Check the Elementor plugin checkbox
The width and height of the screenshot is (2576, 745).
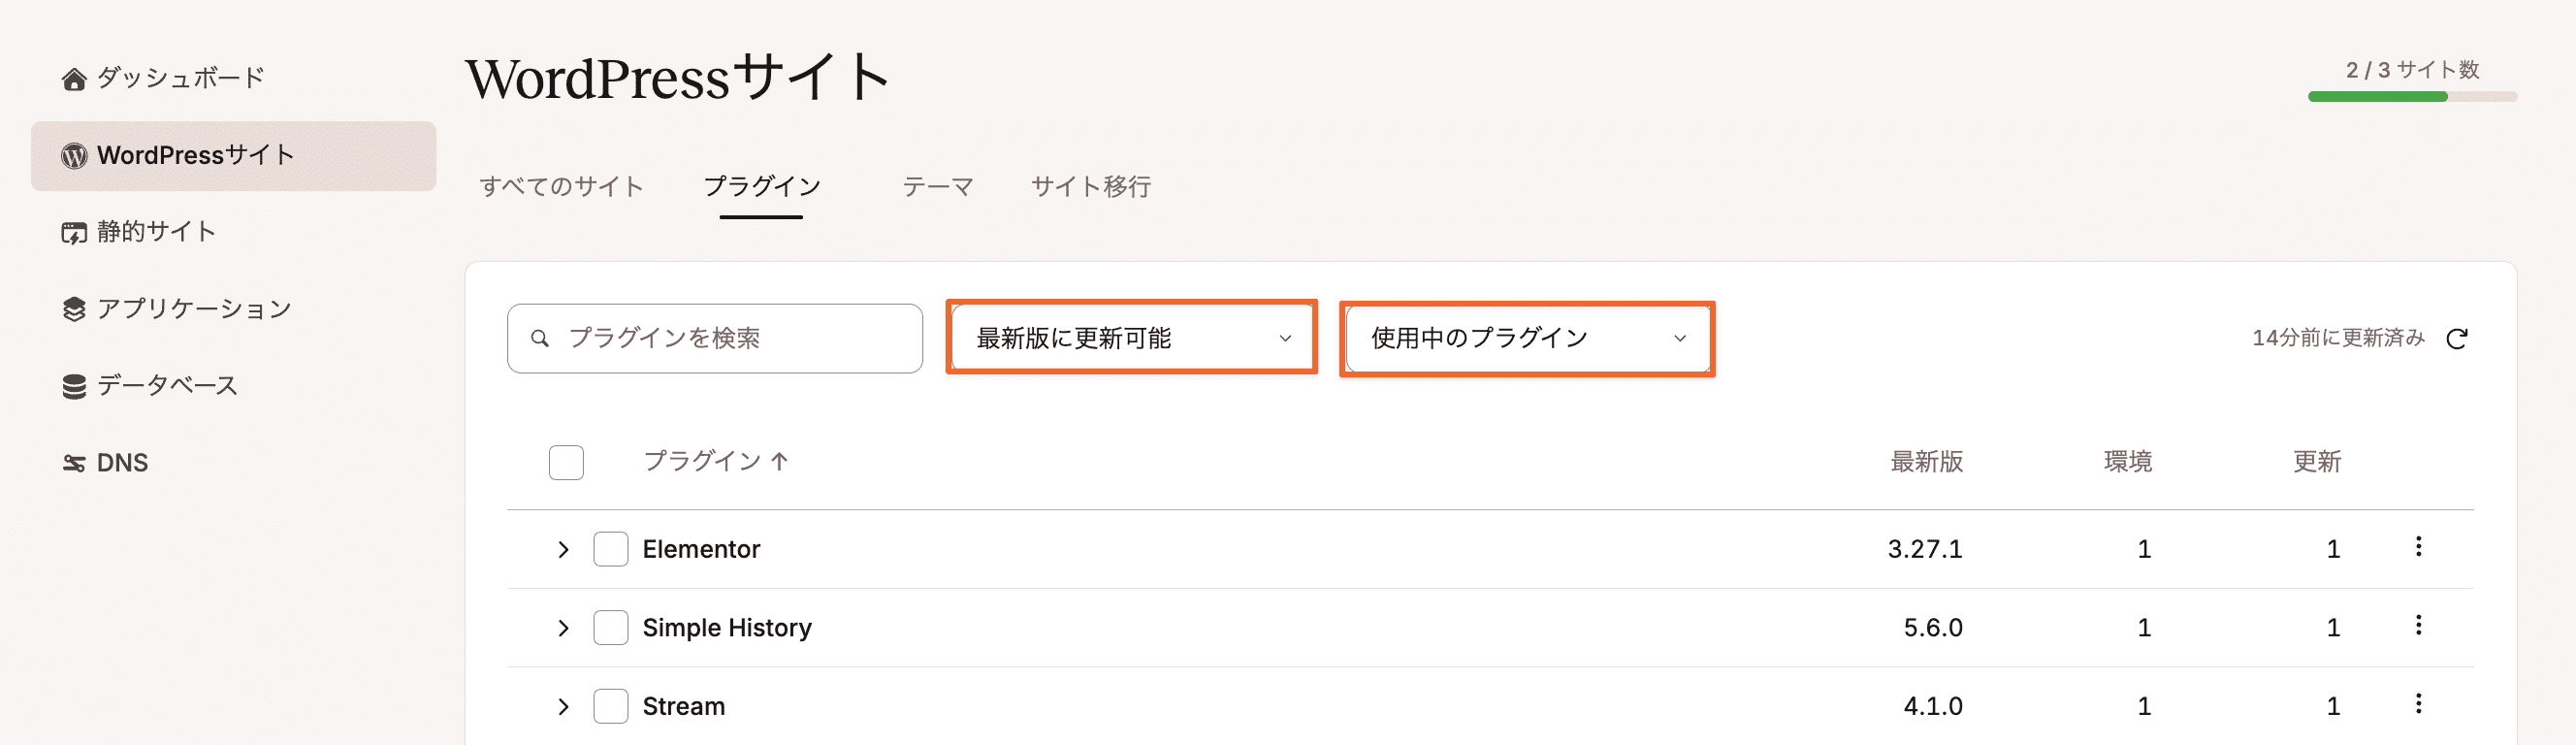coord(610,549)
